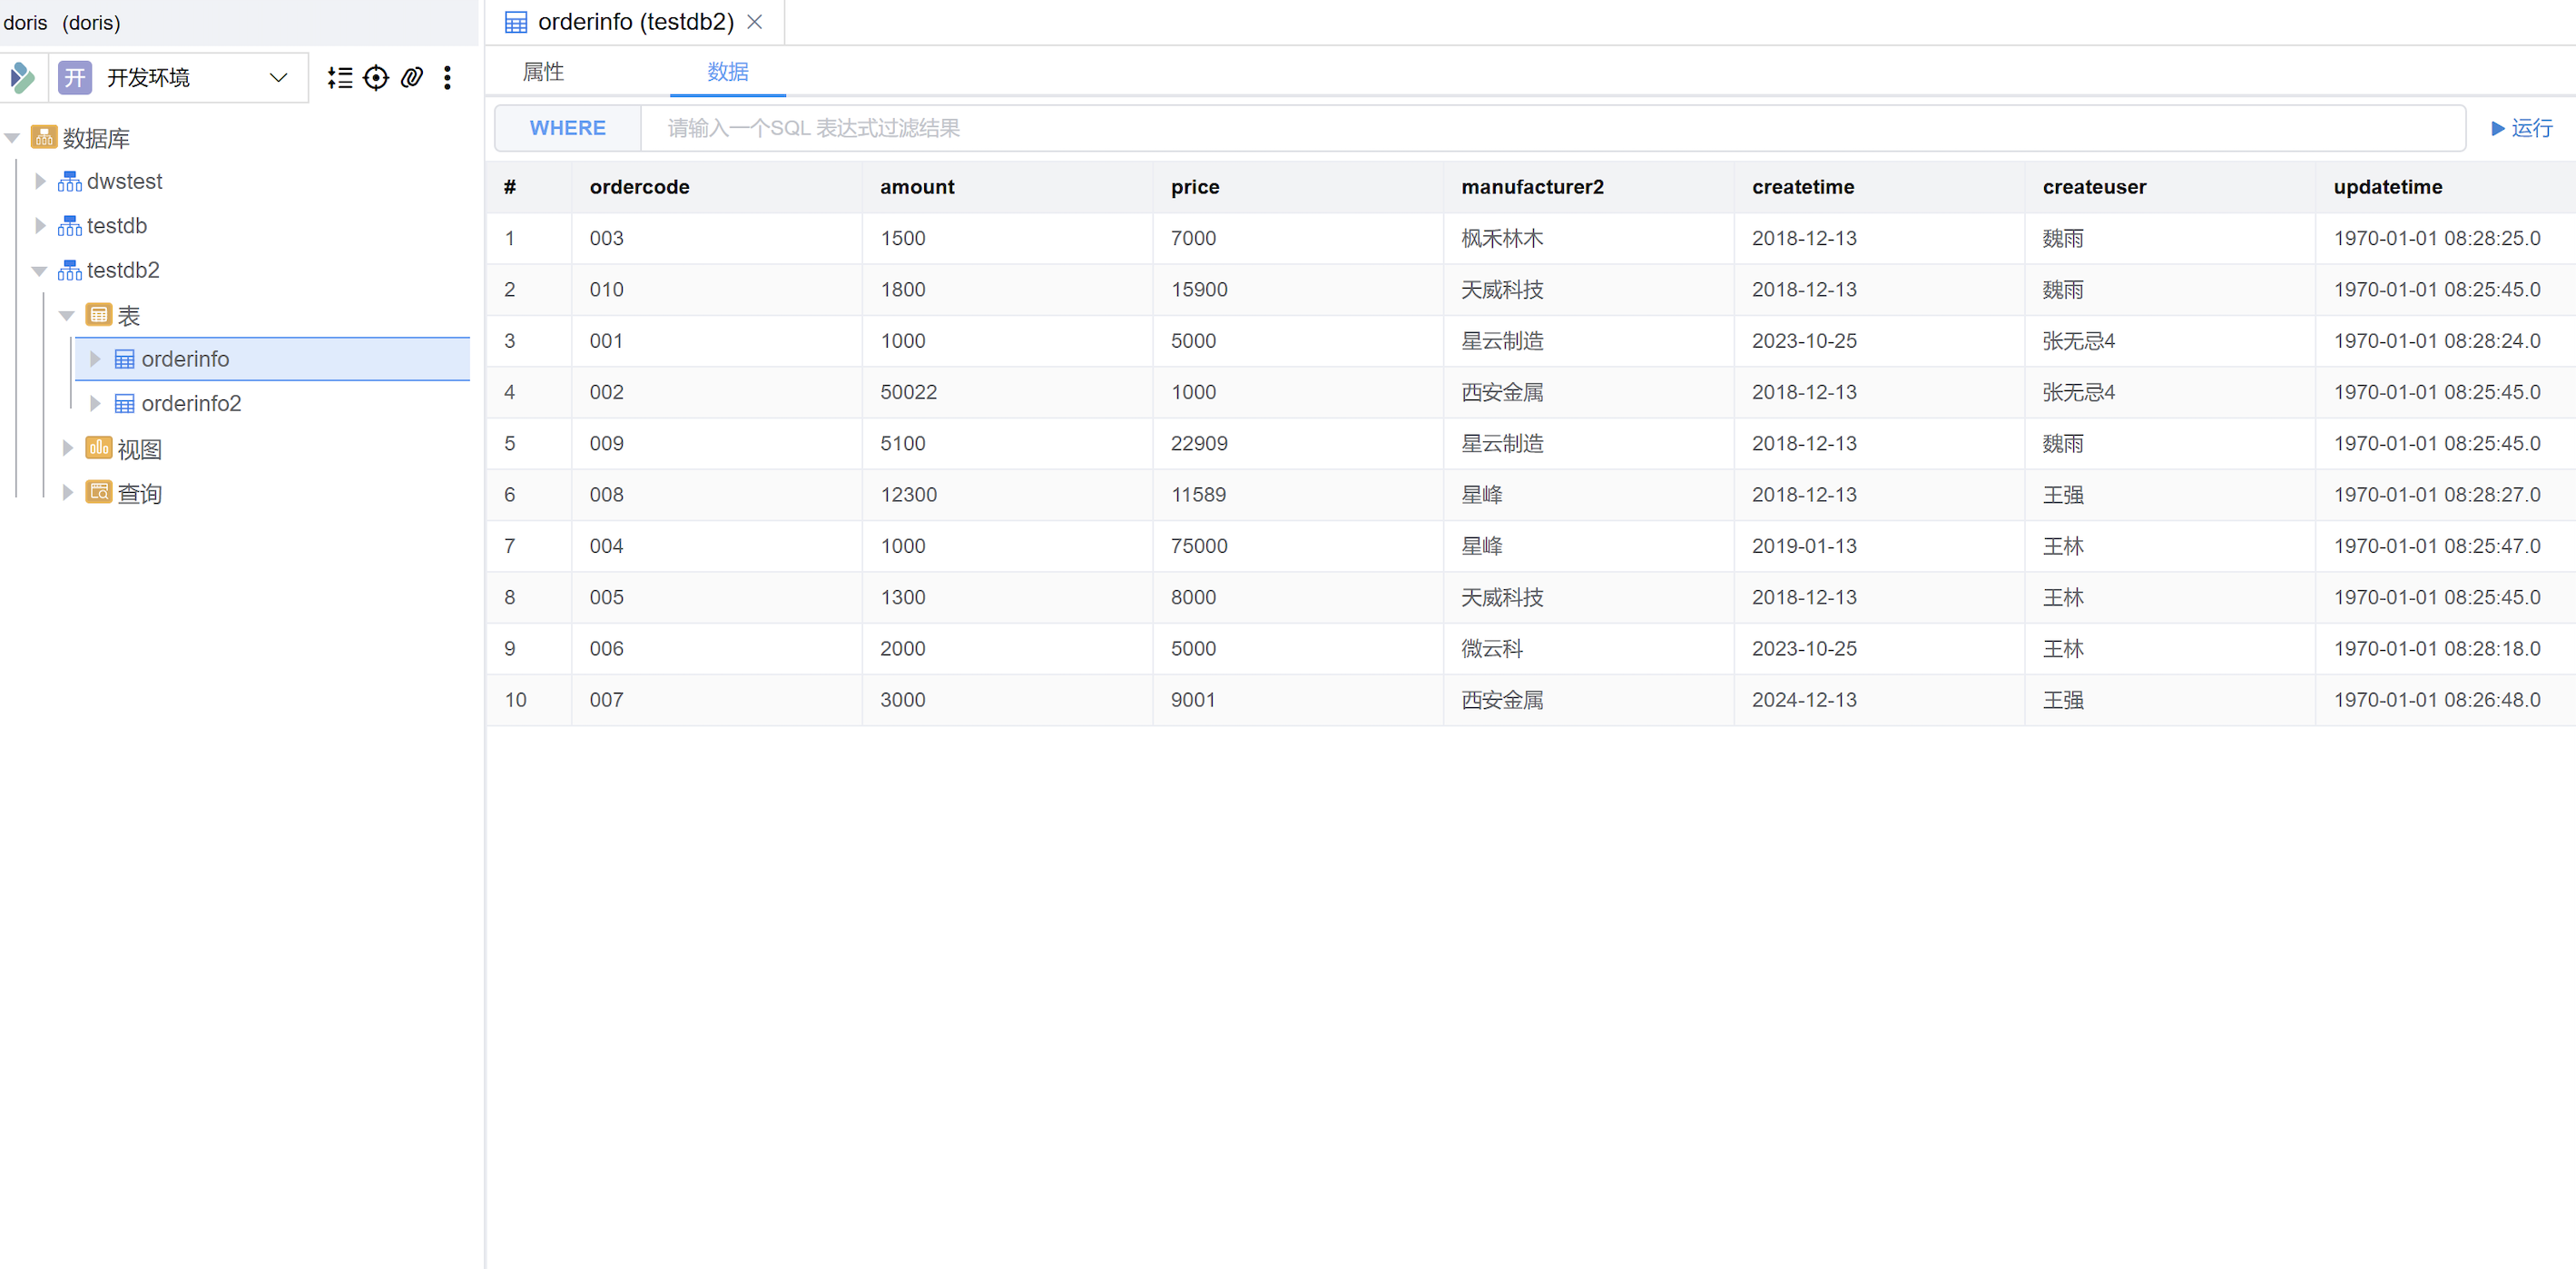The image size is (2576, 1269).
Task: Select the 数据 data tab
Action: (727, 72)
